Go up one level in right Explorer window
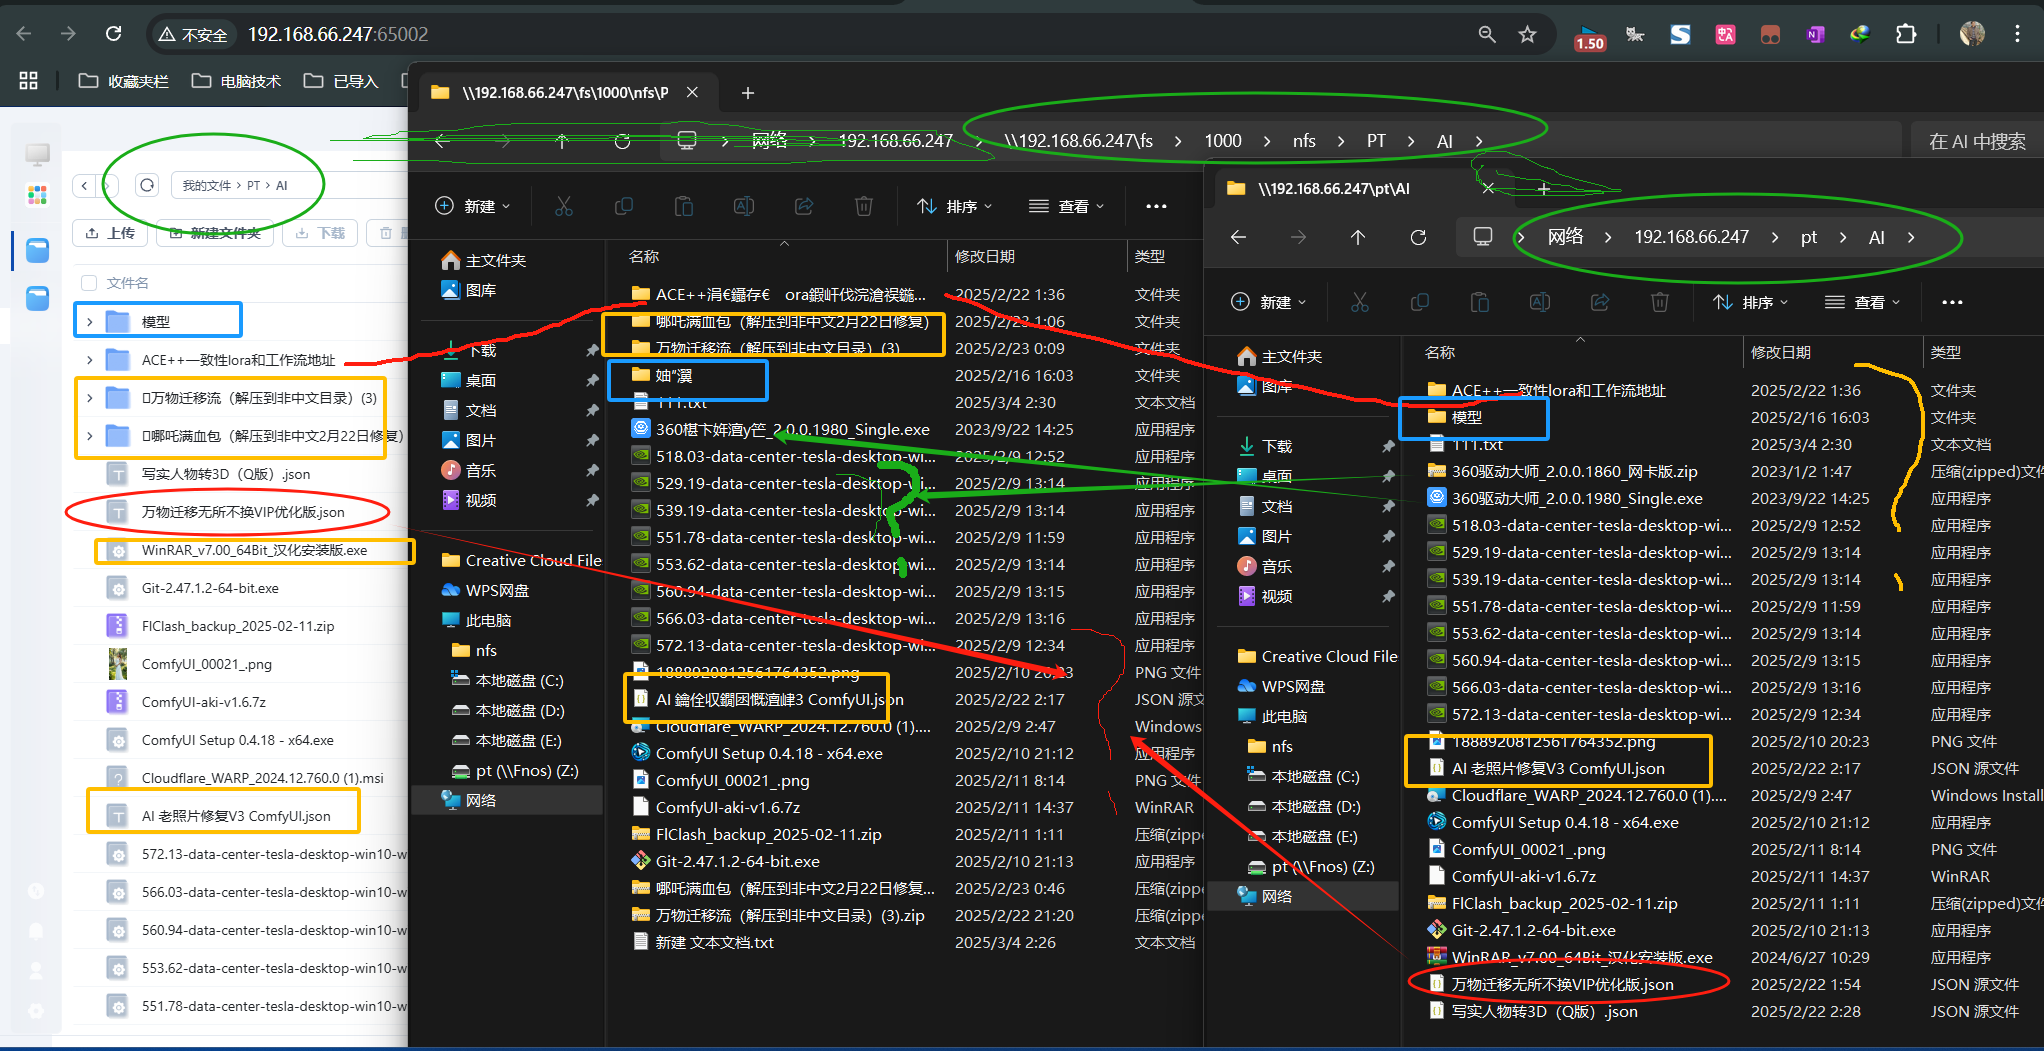Image resolution: width=2044 pixels, height=1051 pixels. click(1358, 237)
